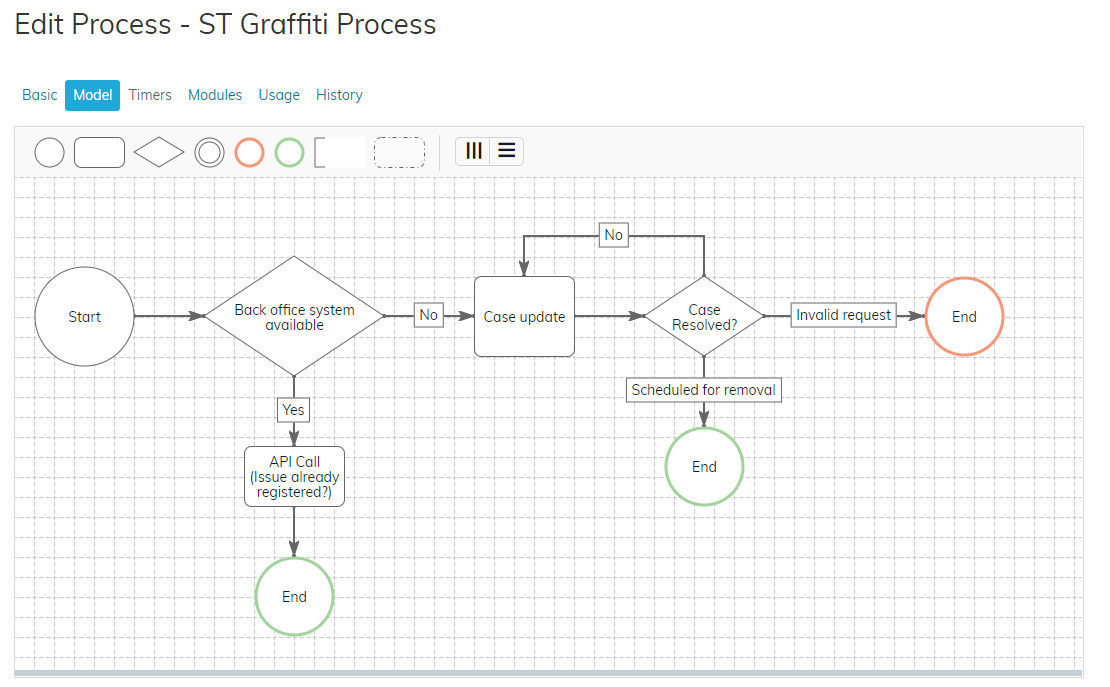Switch to the Timers tab

[150, 95]
